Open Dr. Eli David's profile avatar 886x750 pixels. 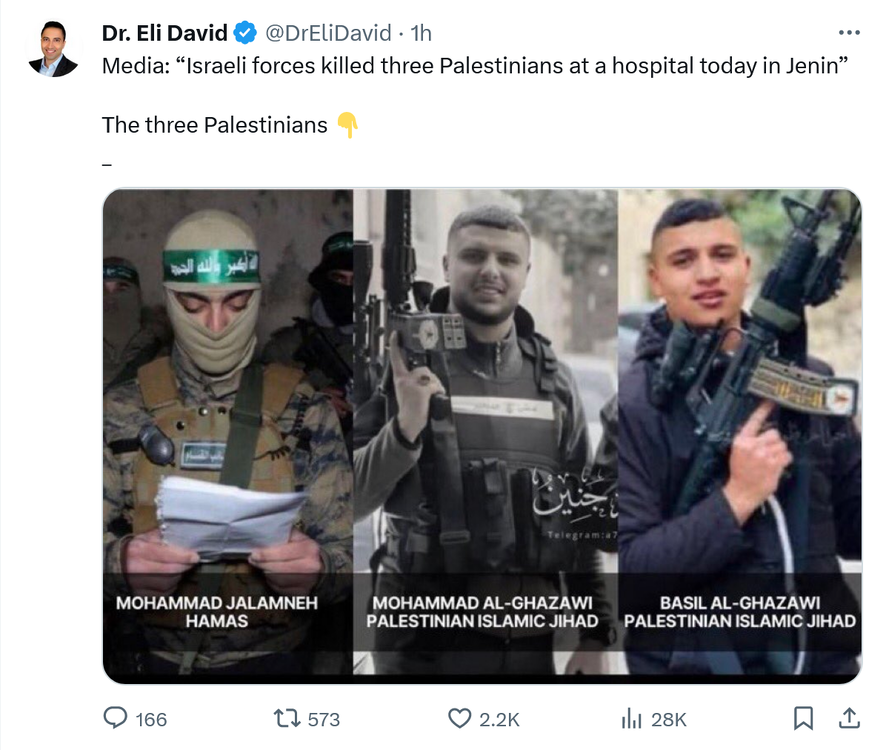tap(53, 49)
